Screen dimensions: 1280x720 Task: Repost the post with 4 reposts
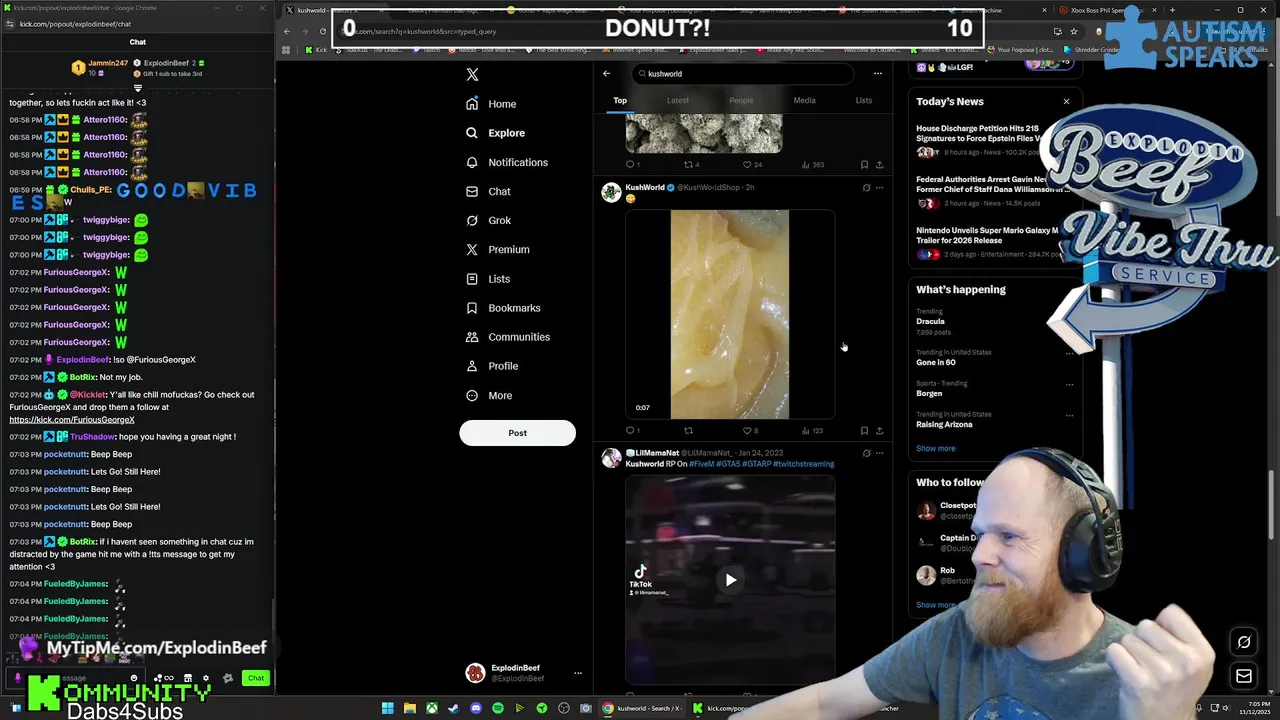click(692, 164)
